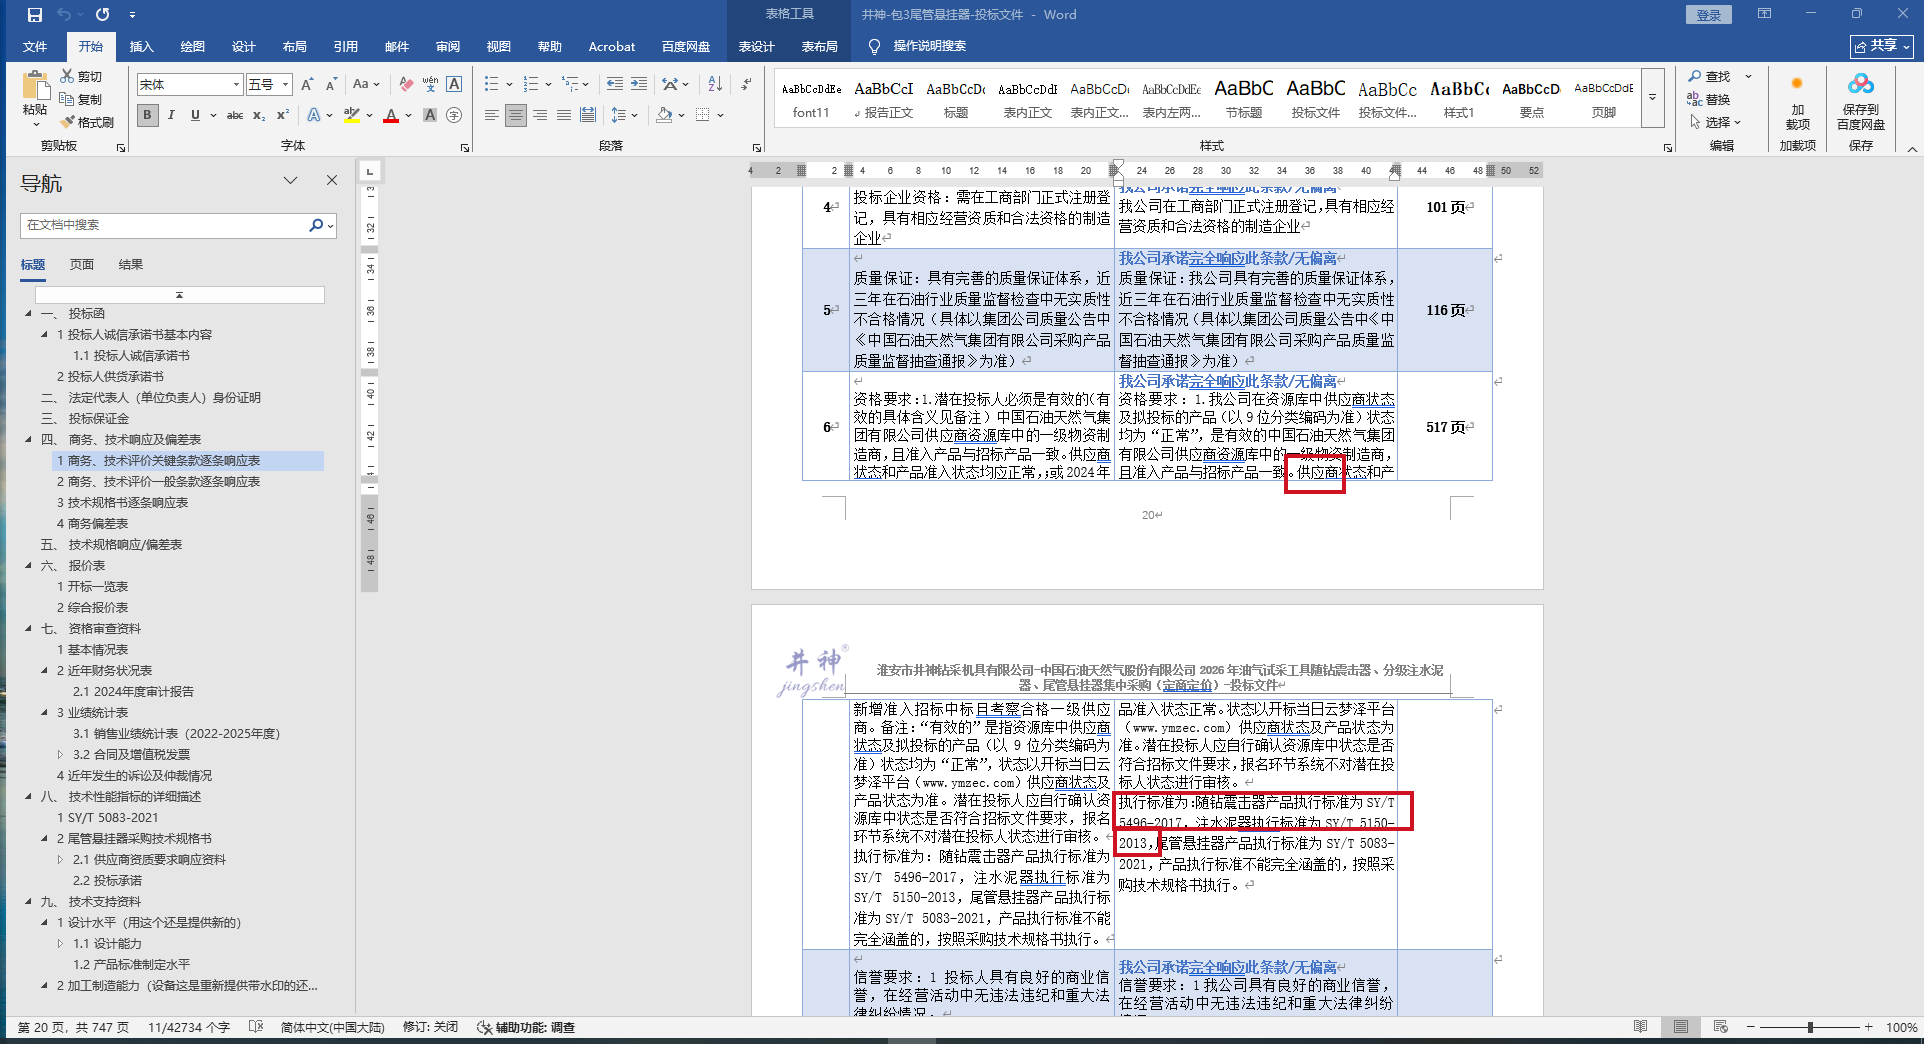The width and height of the screenshot is (1924, 1044).
Task: Toggle underline formatting
Action: point(195,115)
